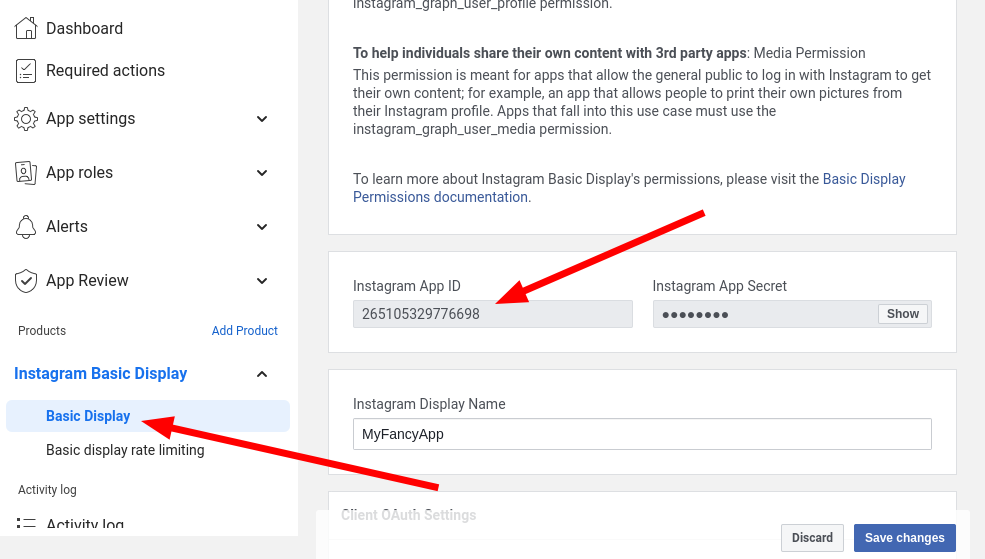Click the App roles badge icon

(x=26, y=173)
